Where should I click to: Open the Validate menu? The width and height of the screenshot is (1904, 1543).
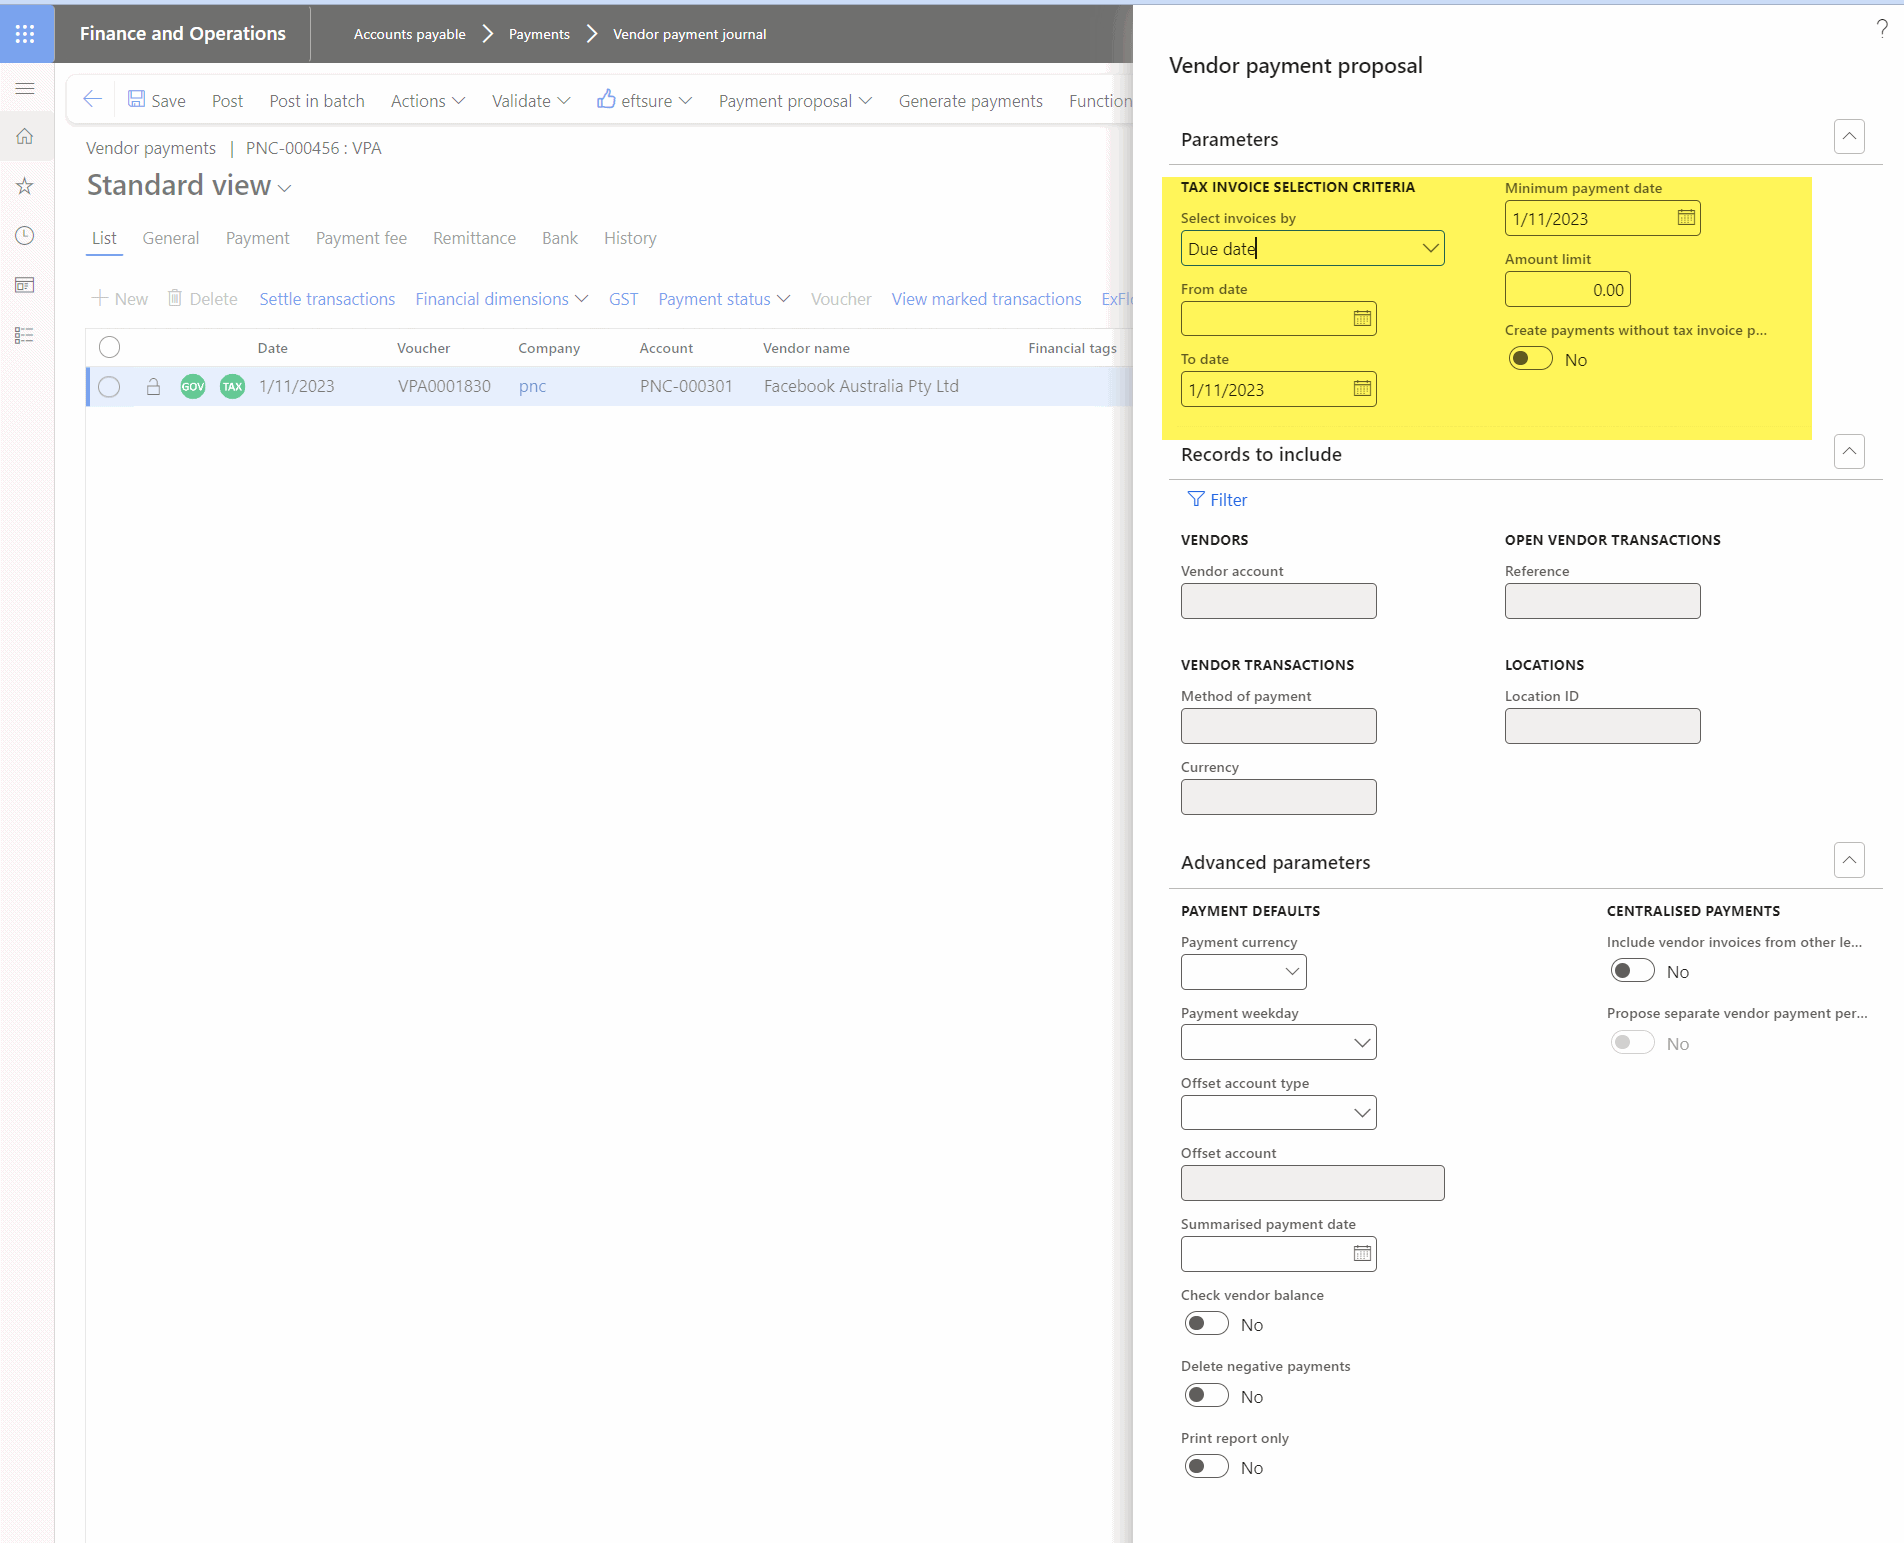click(x=531, y=100)
